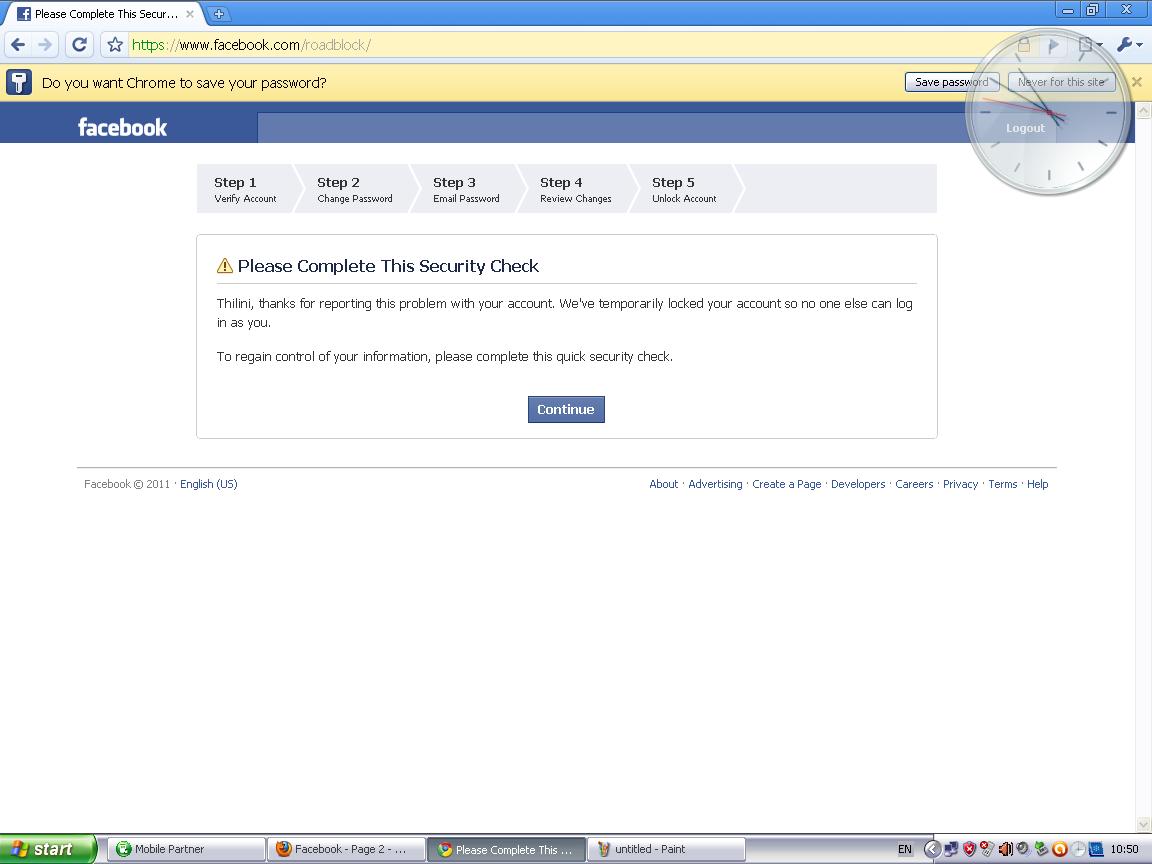Click the orange circular tray icon
This screenshot has width=1152, height=864.
[1059, 849]
